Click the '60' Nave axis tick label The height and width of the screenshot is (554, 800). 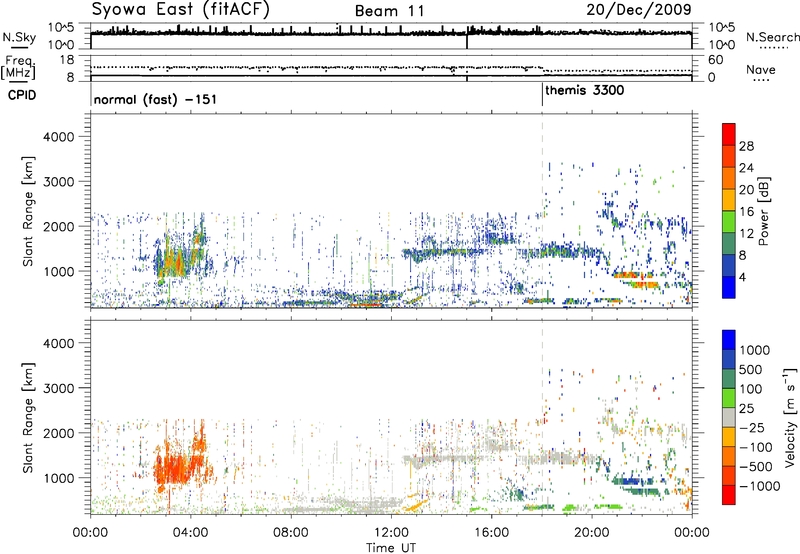[x=715, y=60]
